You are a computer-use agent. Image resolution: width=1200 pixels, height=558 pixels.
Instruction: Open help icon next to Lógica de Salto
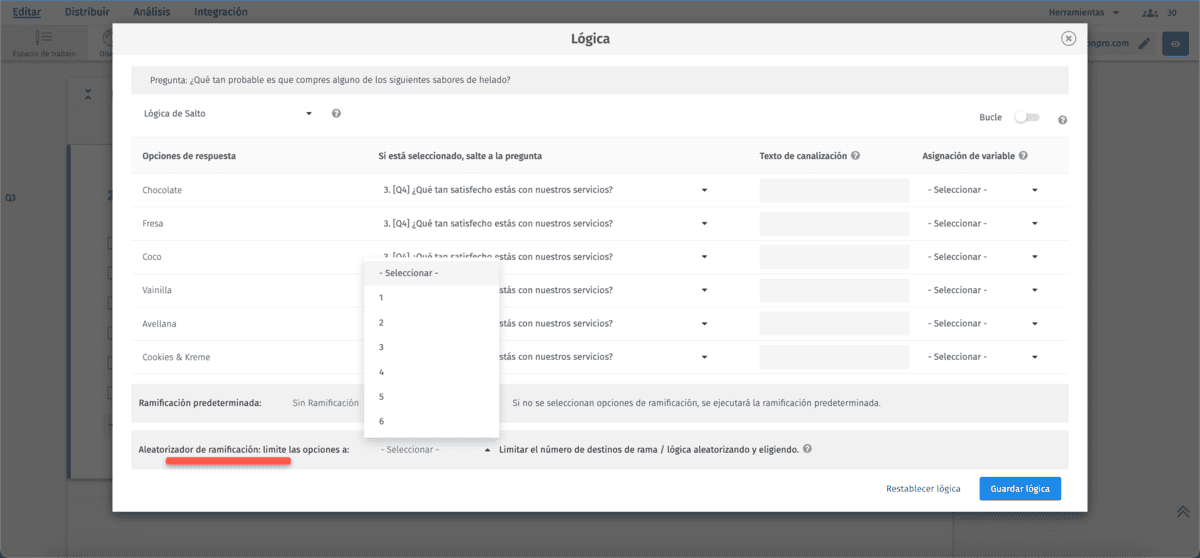click(336, 114)
